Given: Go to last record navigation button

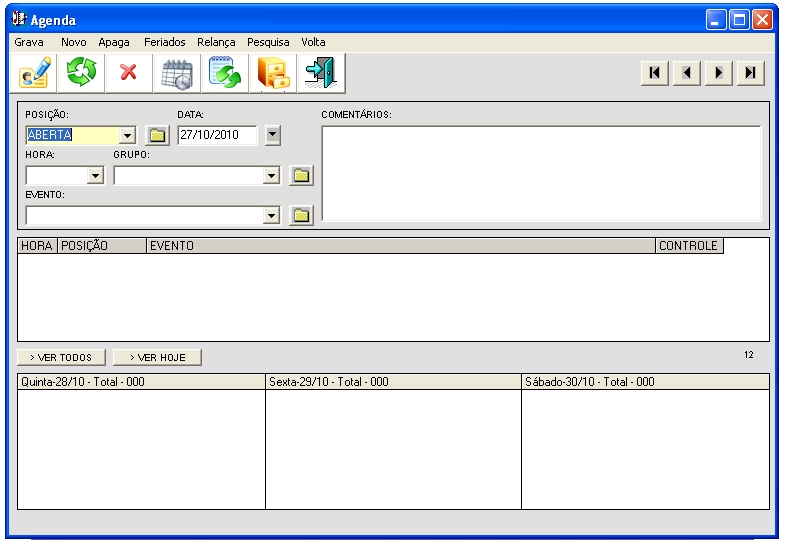Looking at the screenshot, I should point(750,73).
